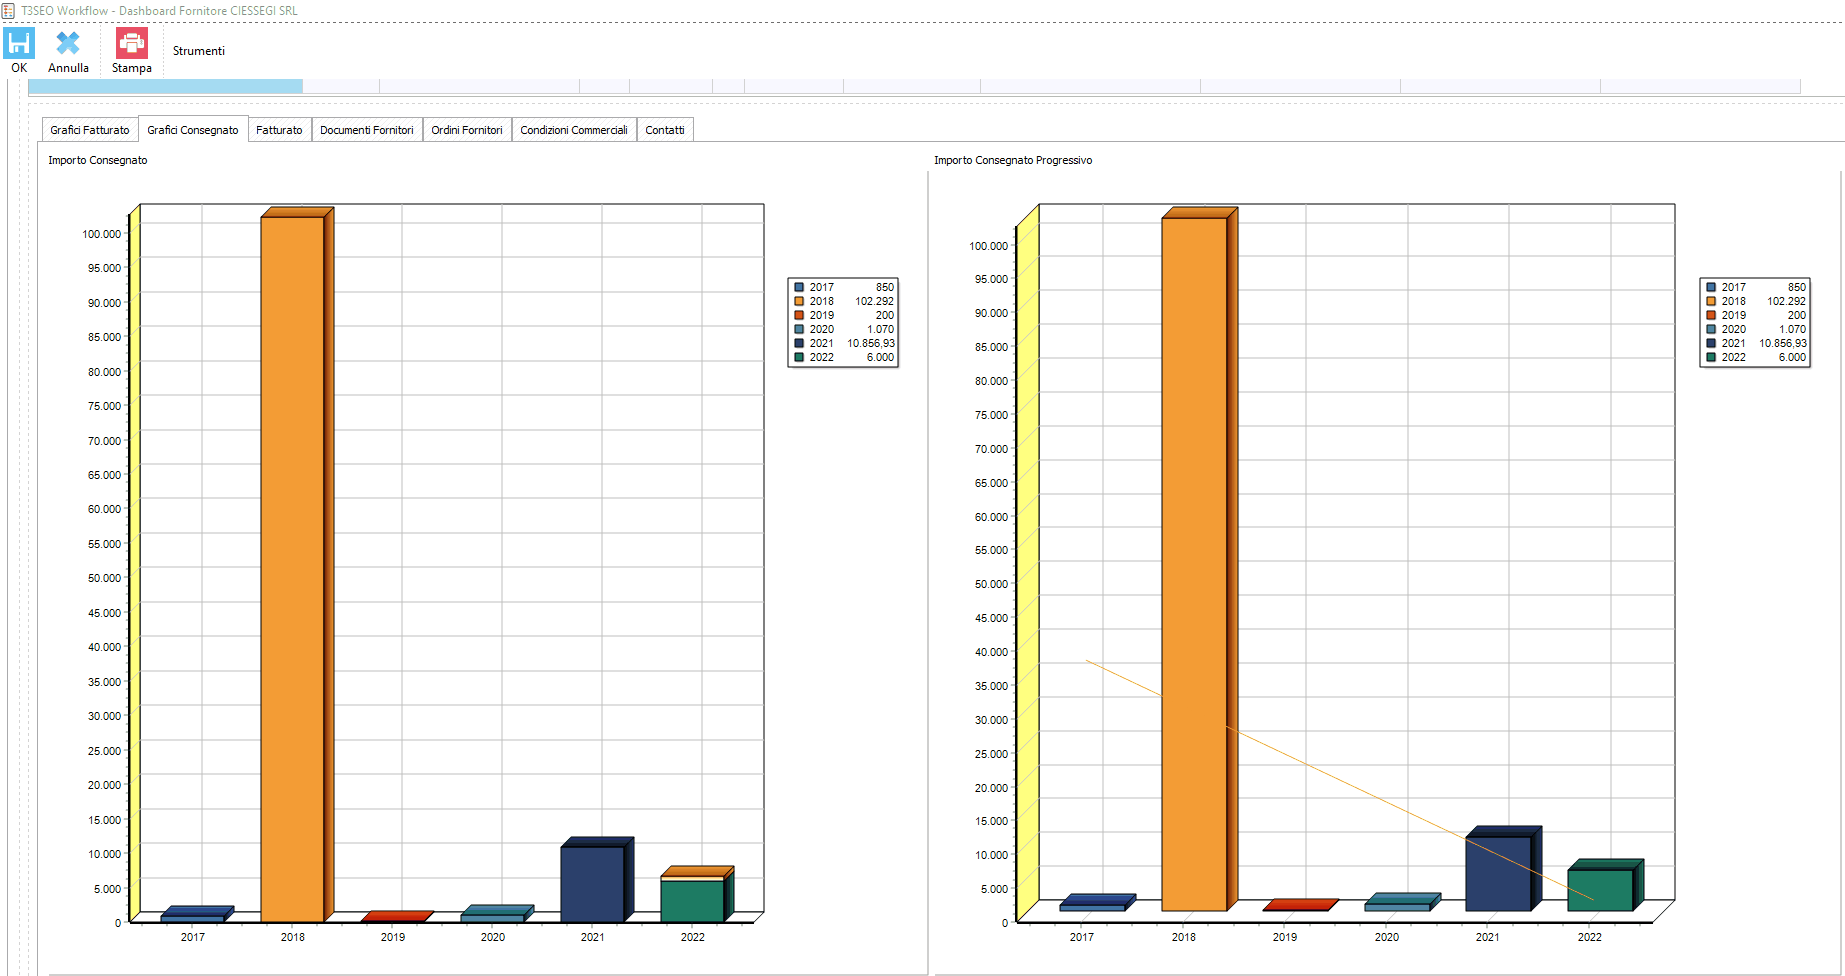The height and width of the screenshot is (976, 1845).
Task: Select the Grafici Consegnato tab
Action: (193, 130)
